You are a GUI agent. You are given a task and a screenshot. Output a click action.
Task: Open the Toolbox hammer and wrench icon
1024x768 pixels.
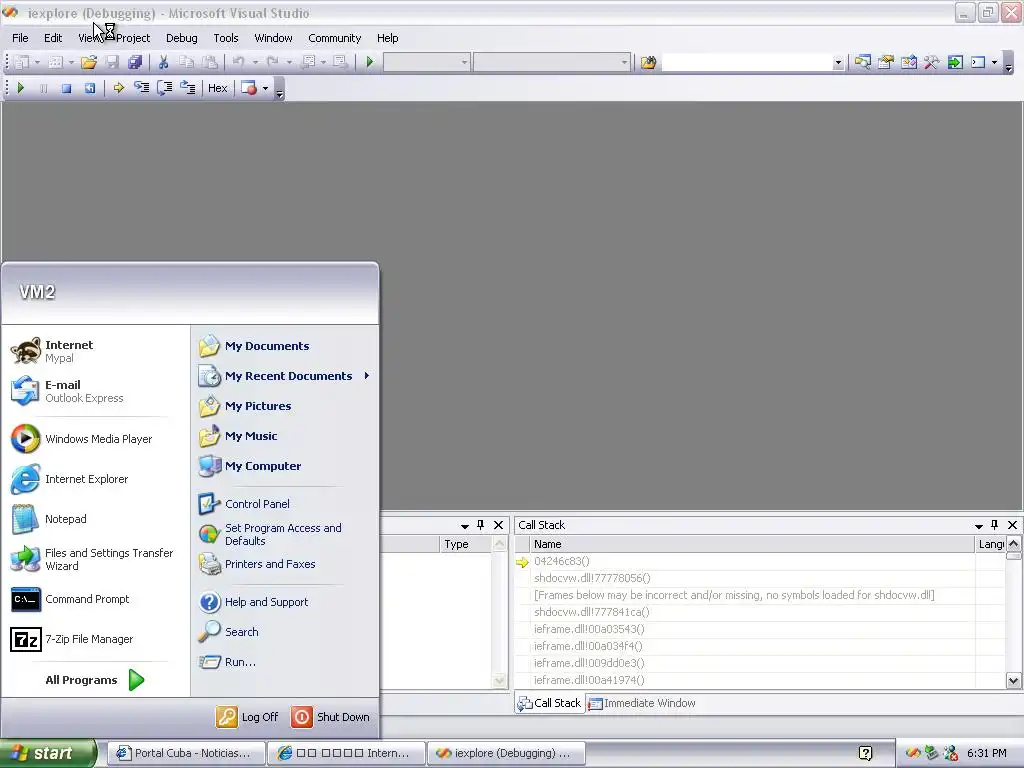click(932, 62)
